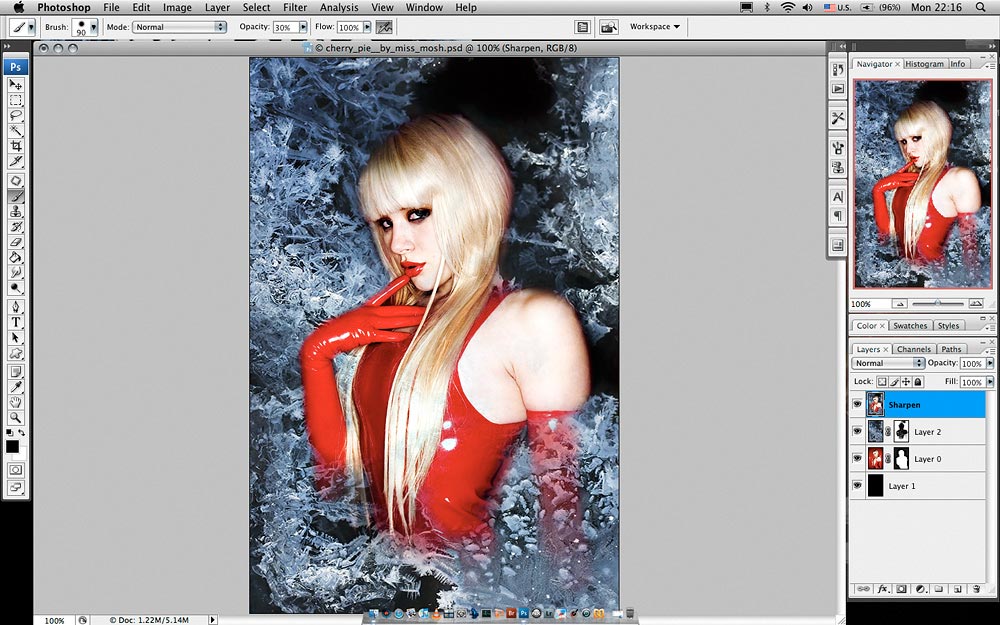Select the Clone Stamp tool
This screenshot has width=1000, height=625.
[x=15, y=211]
